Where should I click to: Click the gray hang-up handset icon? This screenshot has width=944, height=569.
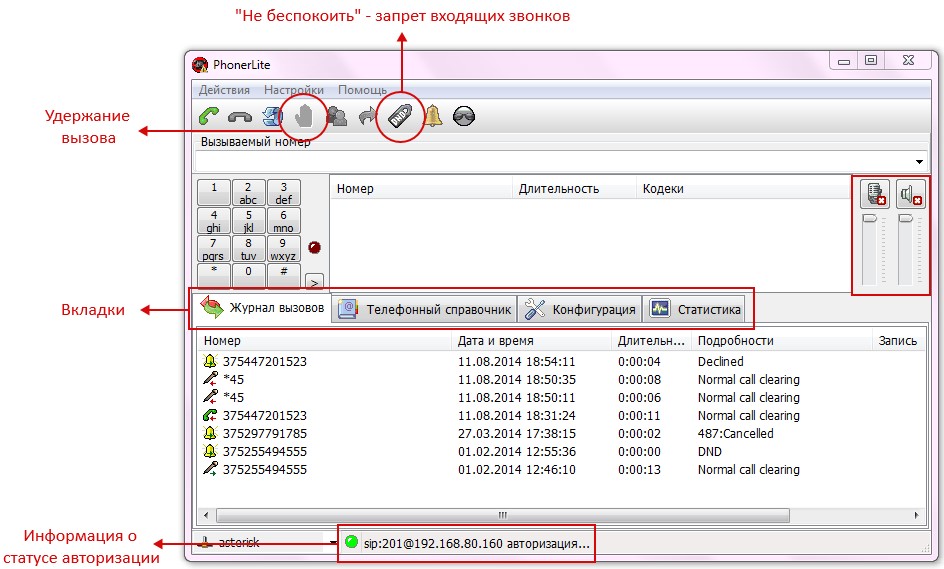click(x=240, y=117)
